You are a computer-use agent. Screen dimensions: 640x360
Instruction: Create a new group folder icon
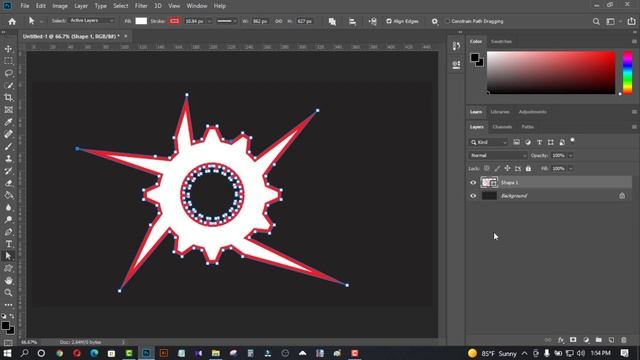coord(598,340)
